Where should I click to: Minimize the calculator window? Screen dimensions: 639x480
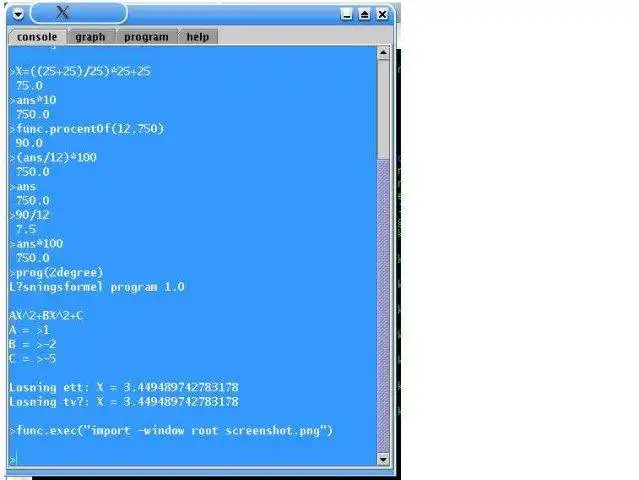[346, 15]
